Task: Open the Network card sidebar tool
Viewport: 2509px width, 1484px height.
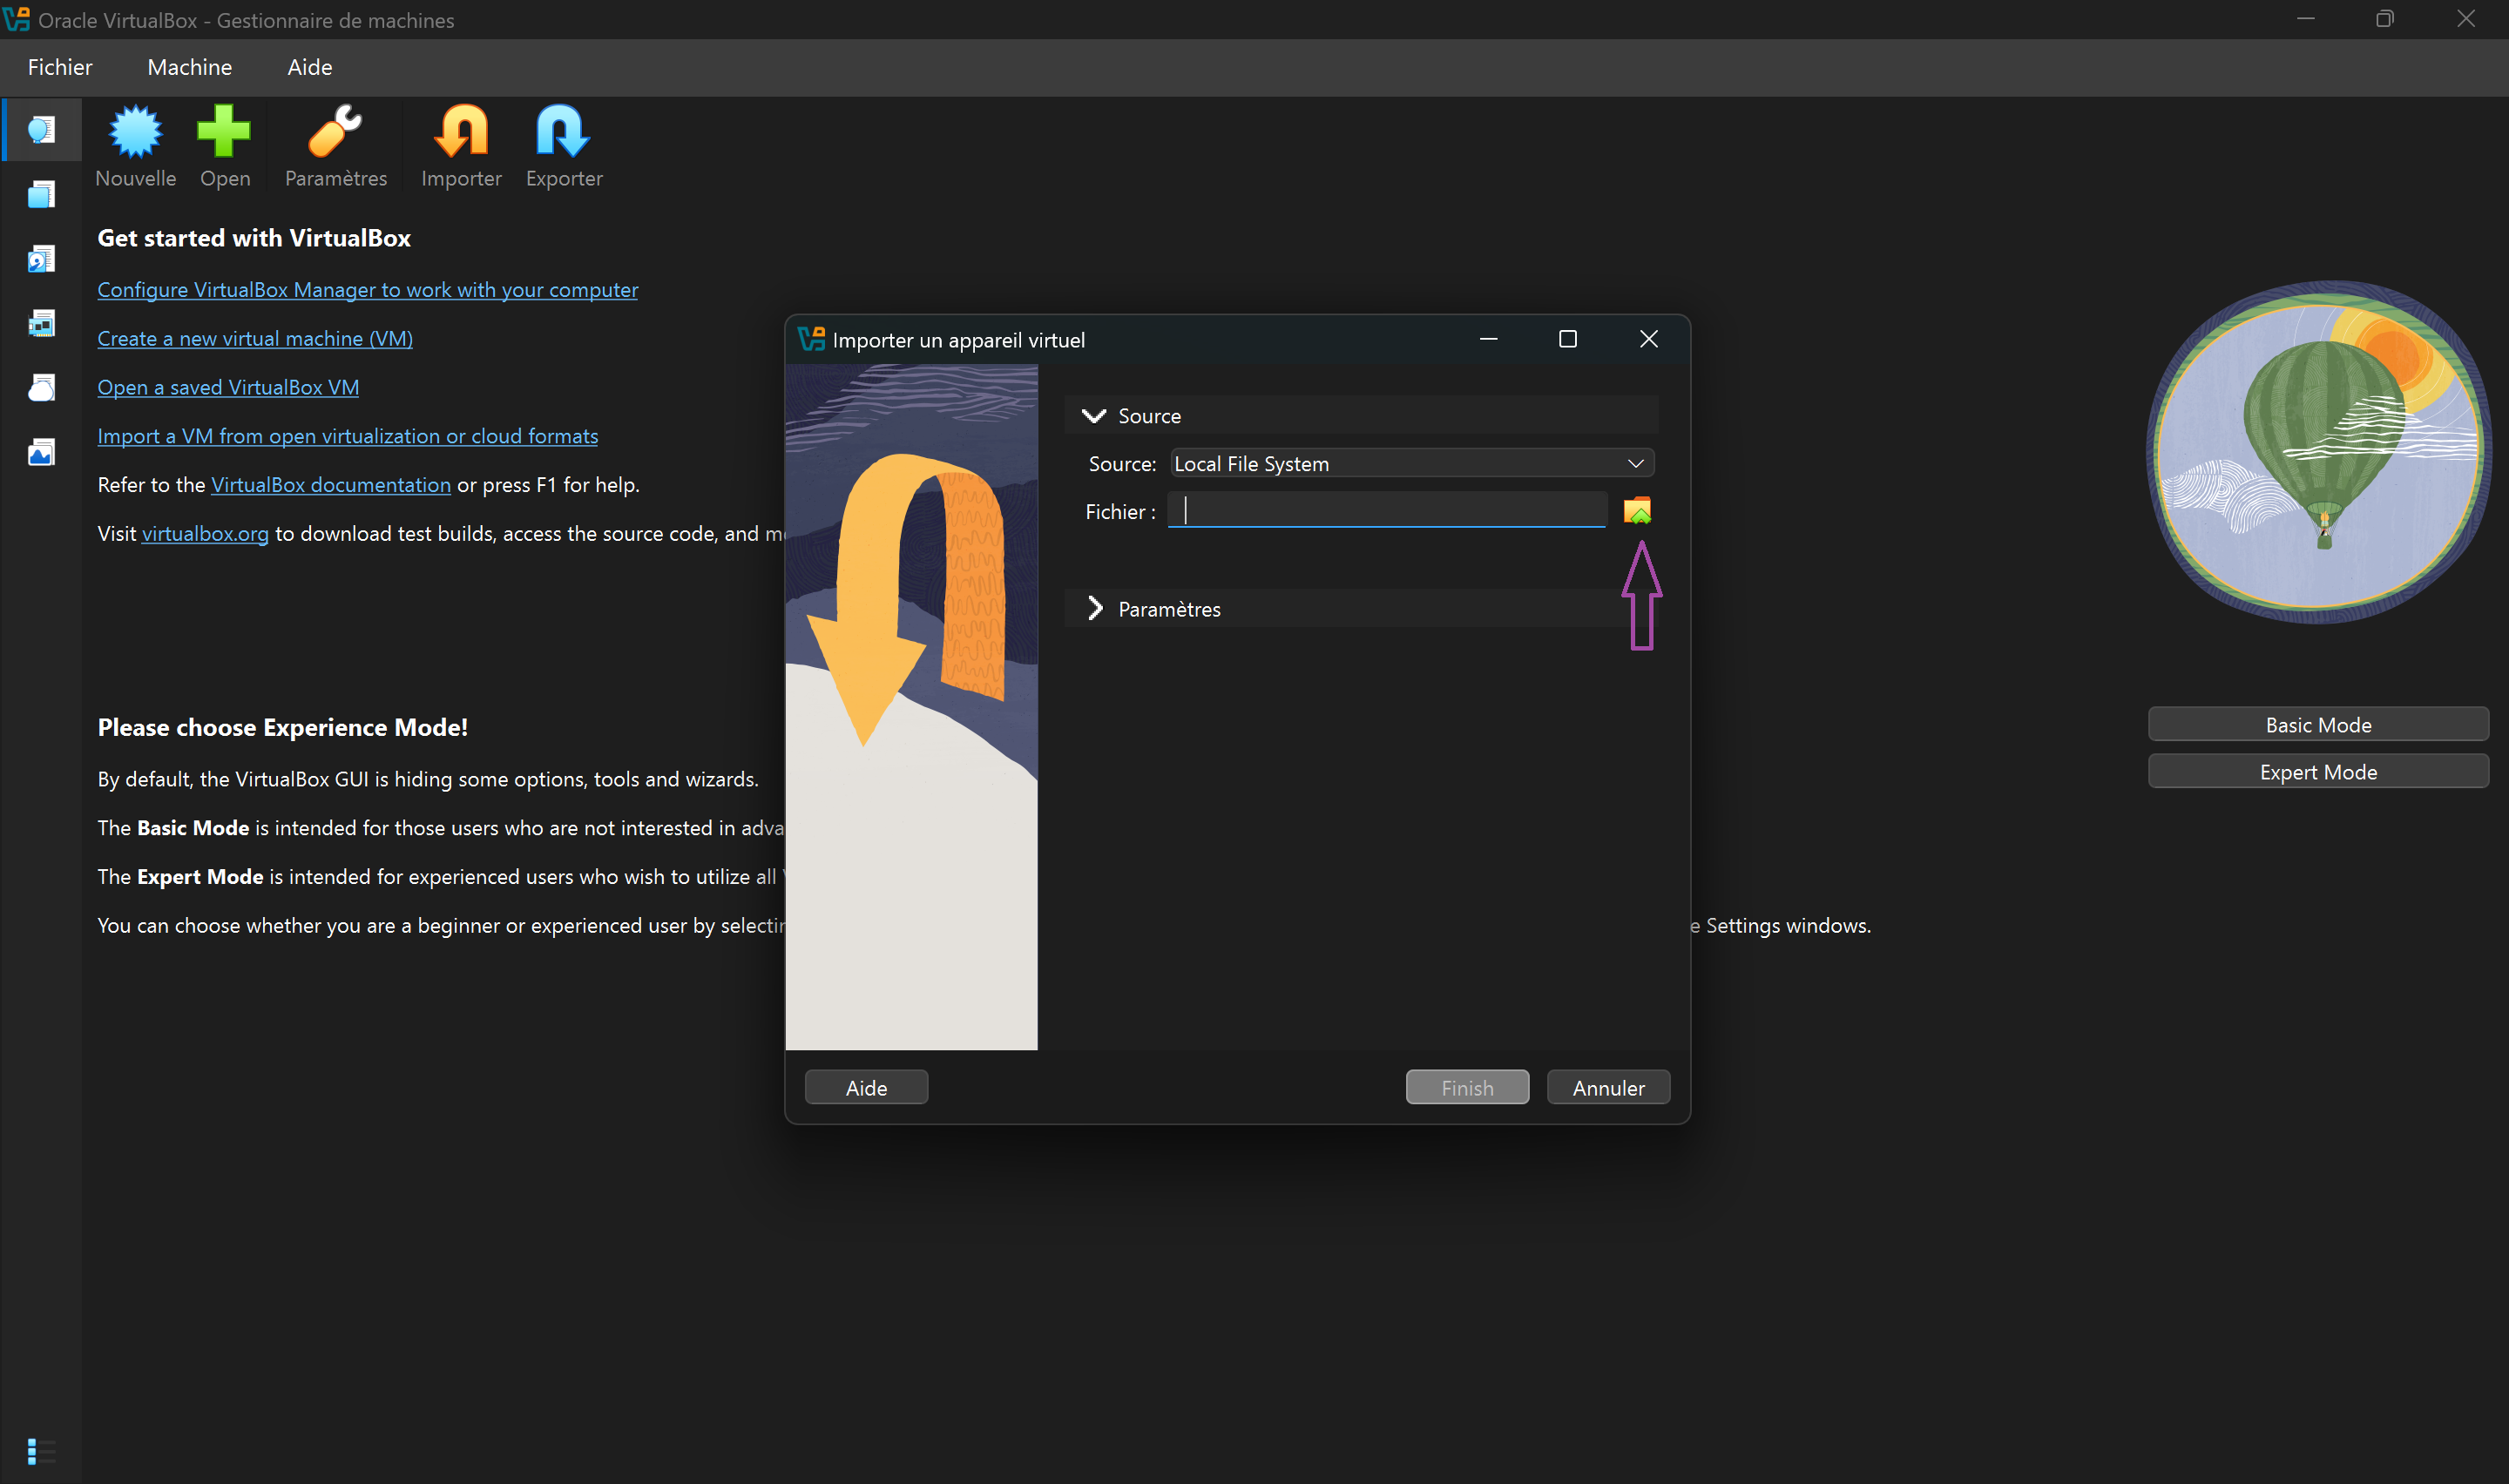Action: pyautogui.click(x=41, y=323)
